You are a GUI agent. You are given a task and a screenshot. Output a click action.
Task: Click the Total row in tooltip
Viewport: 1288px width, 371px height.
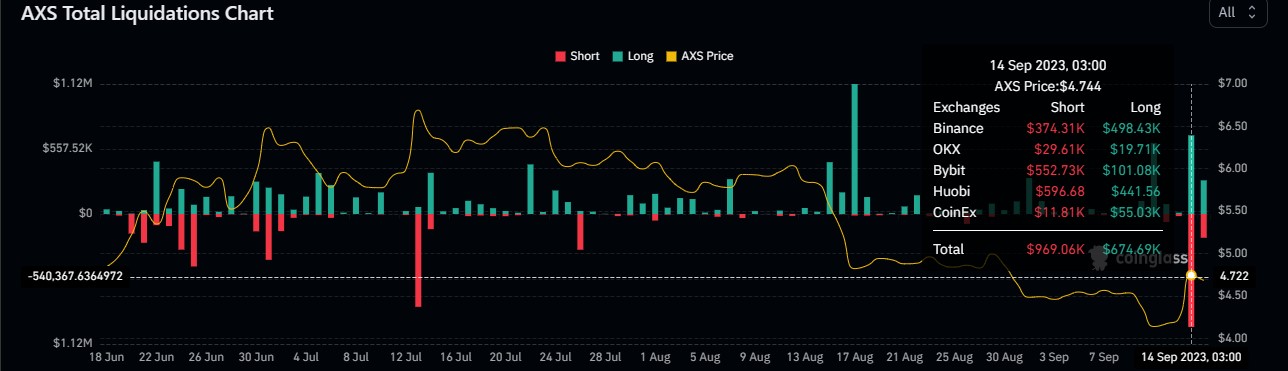coord(1047,248)
